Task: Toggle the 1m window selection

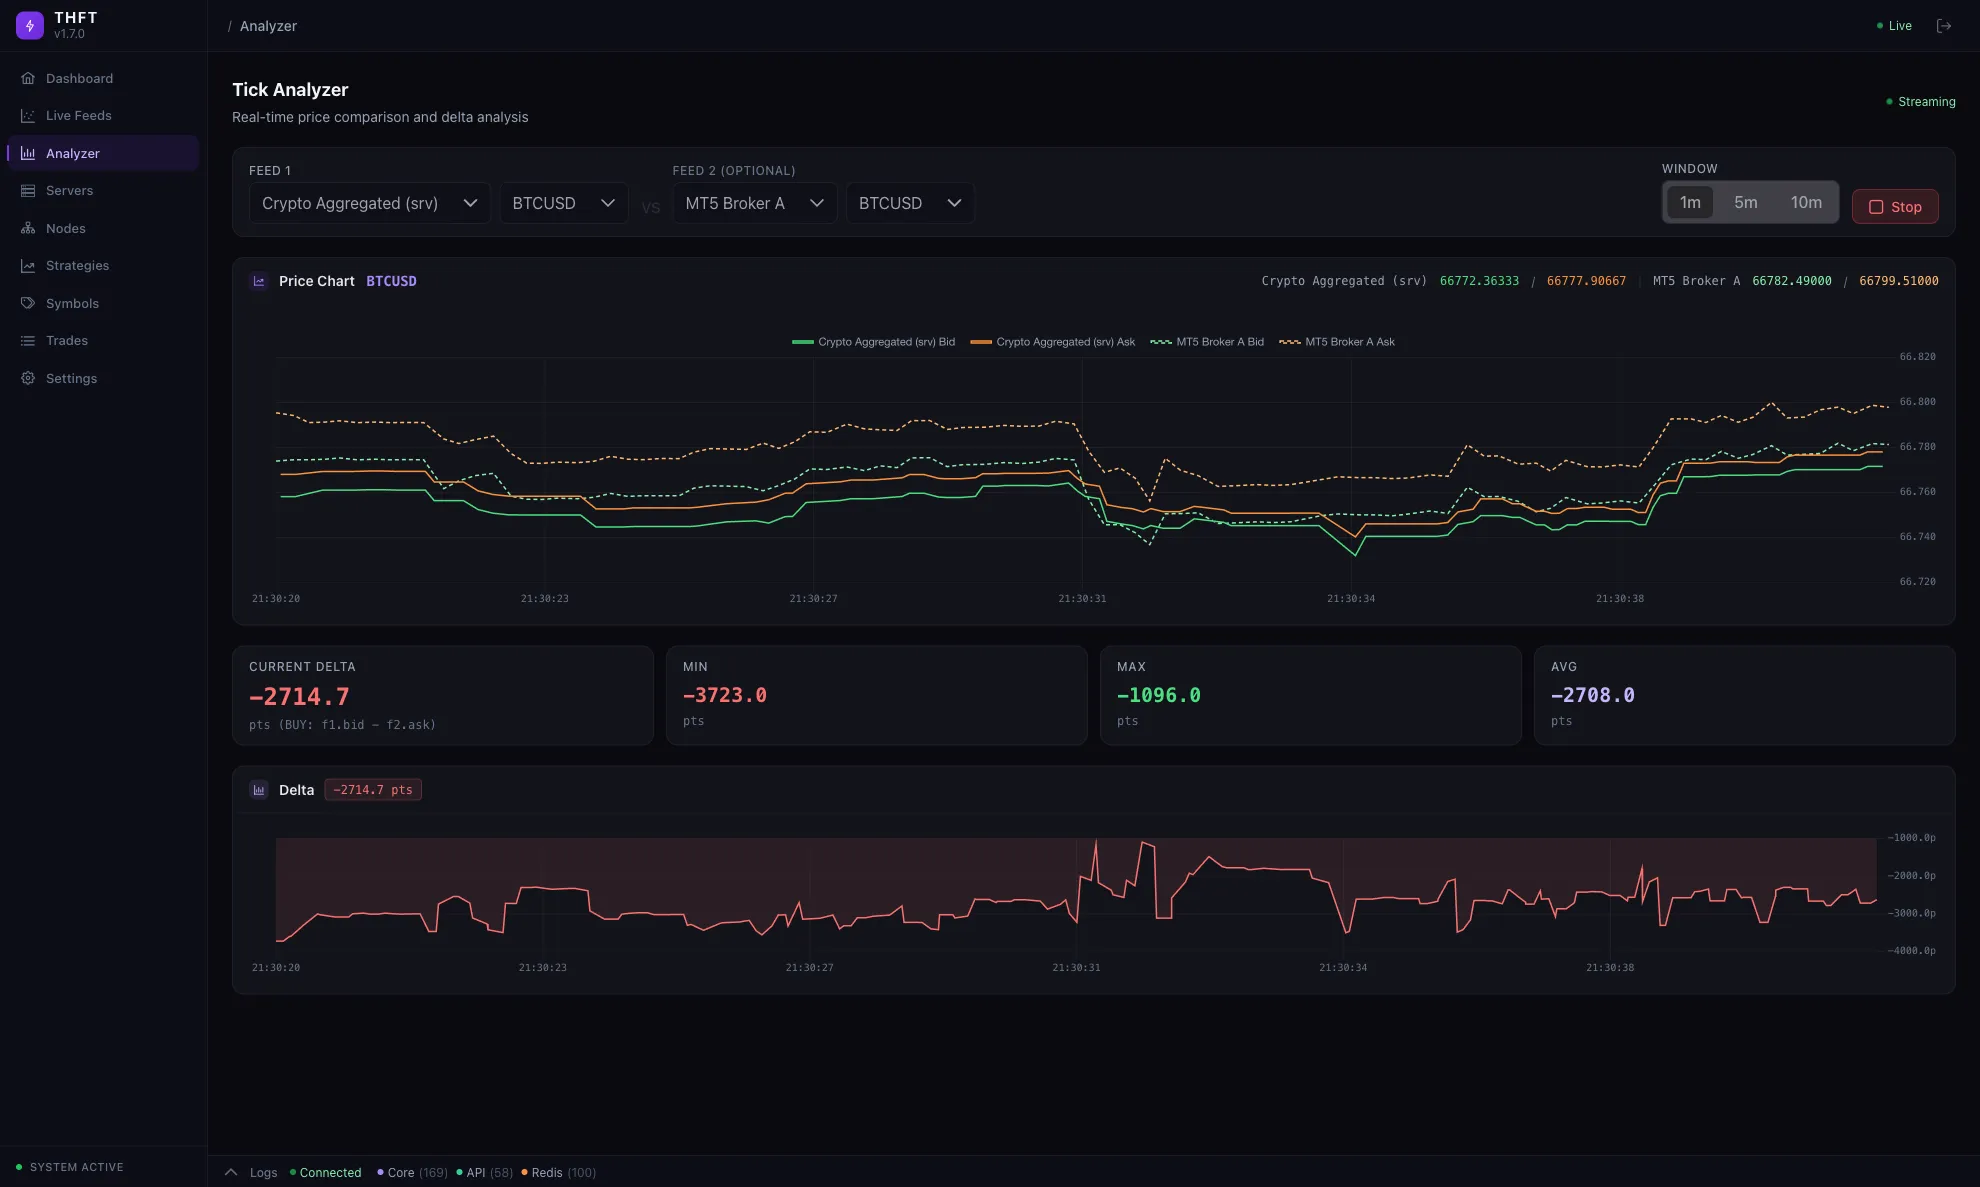Action: click(x=1690, y=202)
